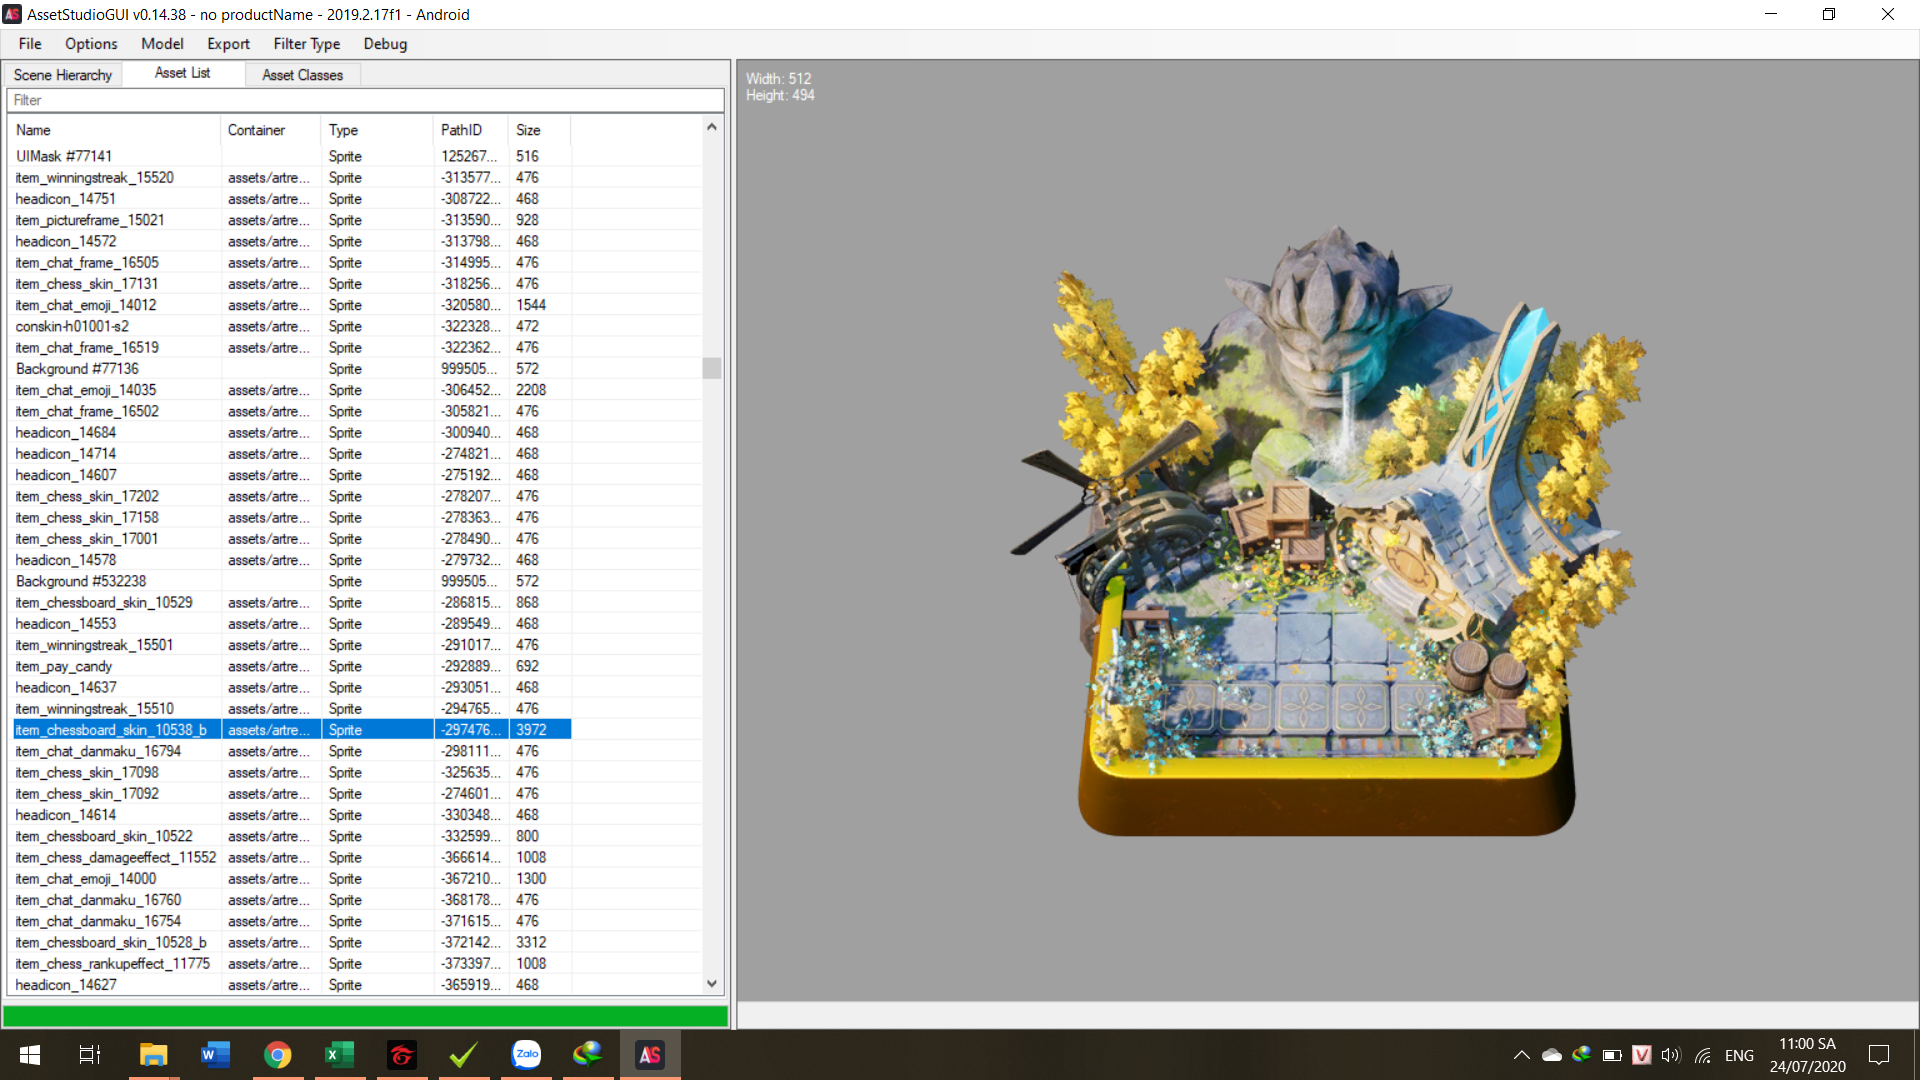Viewport: 1920px width, 1080px height.
Task: Switch to Google Chrome in the taskbar
Action: (x=278, y=1055)
